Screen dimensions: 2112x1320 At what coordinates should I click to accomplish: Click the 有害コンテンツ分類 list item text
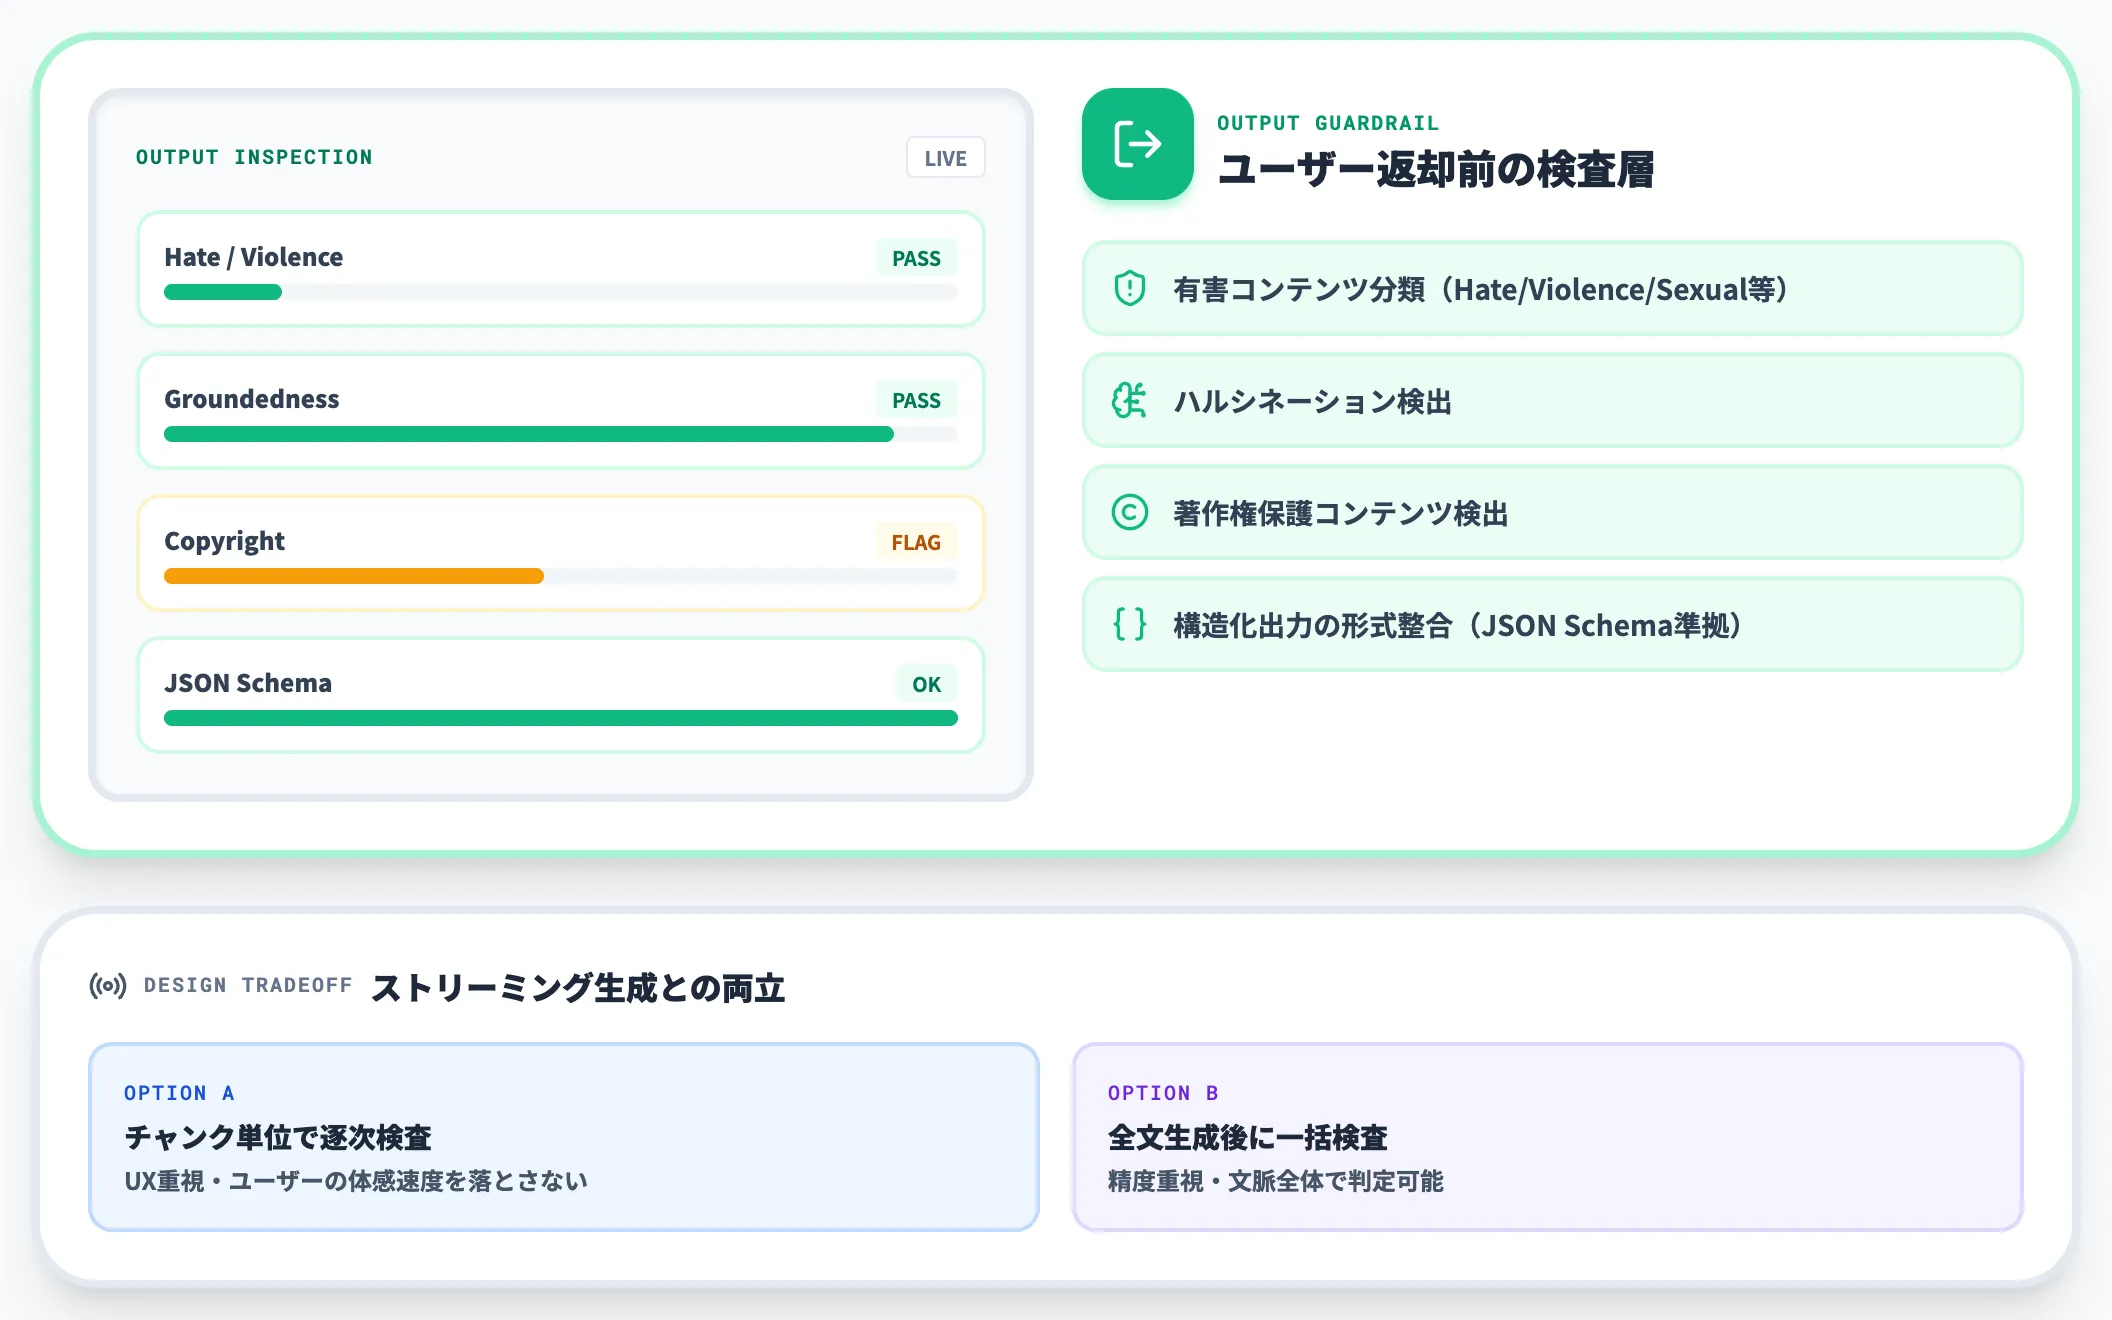click(1481, 290)
